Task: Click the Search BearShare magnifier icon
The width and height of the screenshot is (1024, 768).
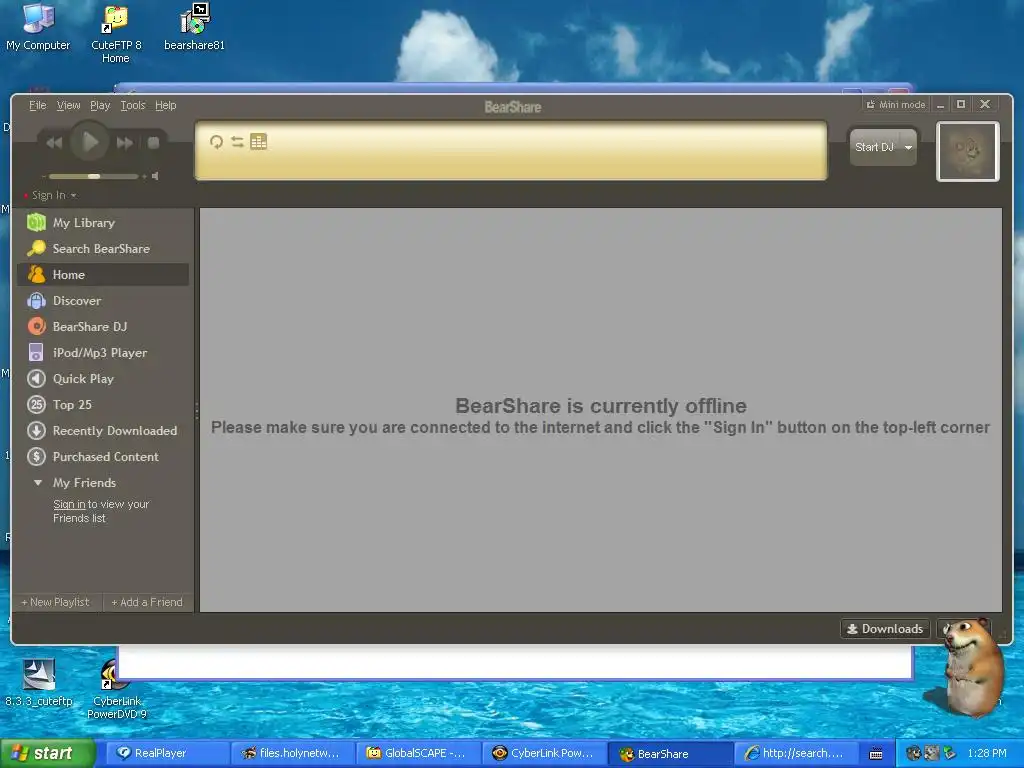Action: (37, 249)
